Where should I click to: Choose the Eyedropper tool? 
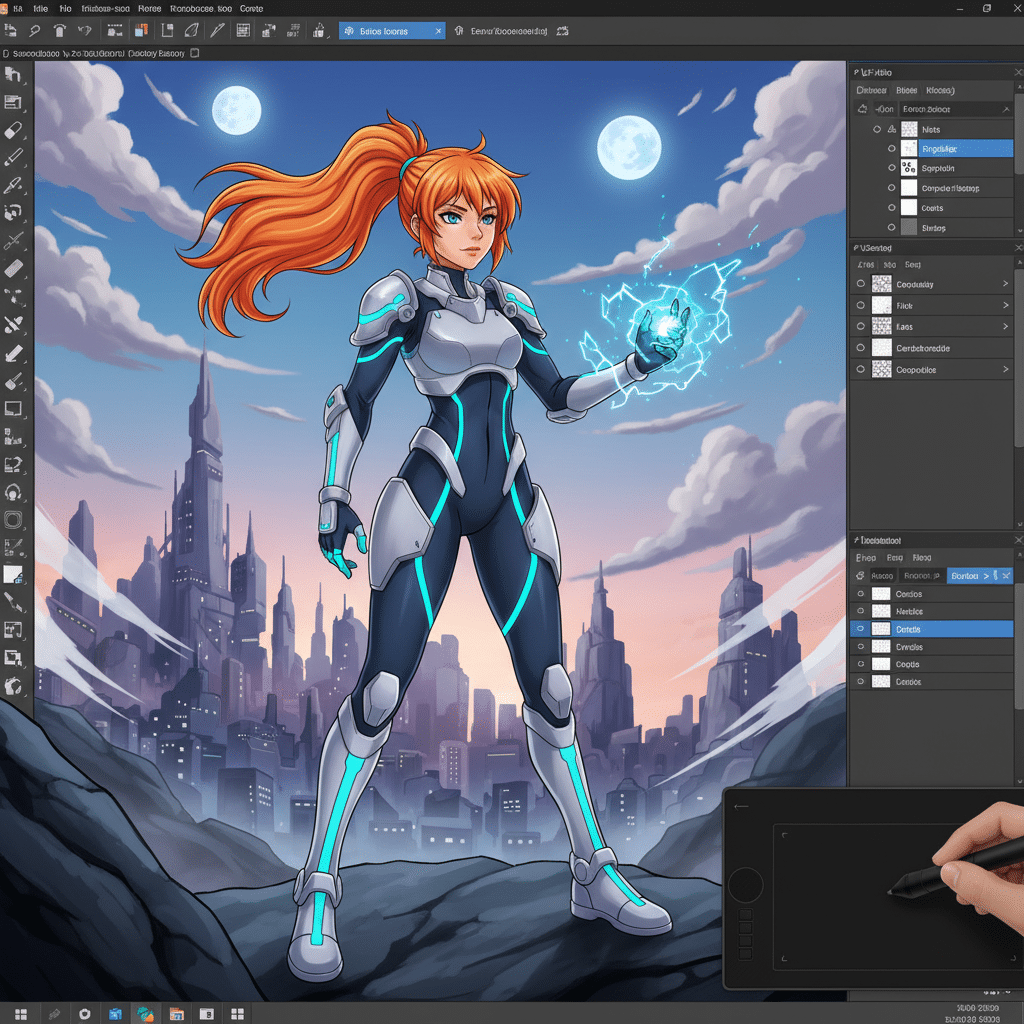13,184
